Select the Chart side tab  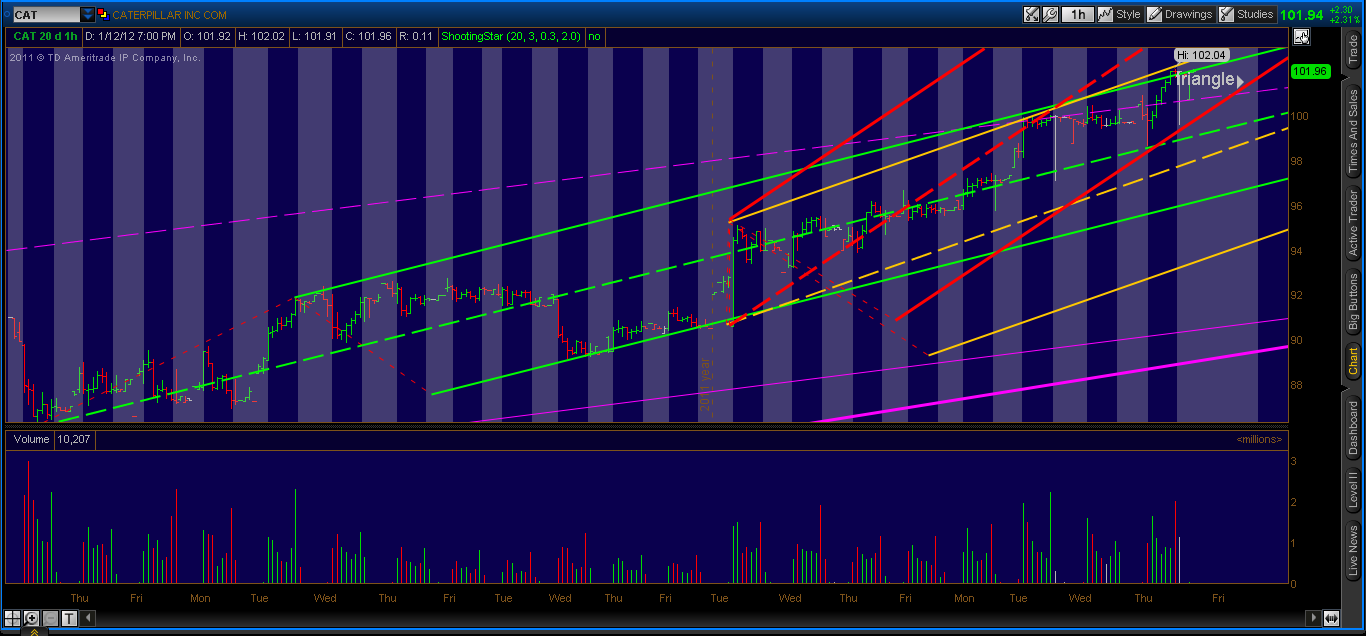pyautogui.click(x=1353, y=362)
